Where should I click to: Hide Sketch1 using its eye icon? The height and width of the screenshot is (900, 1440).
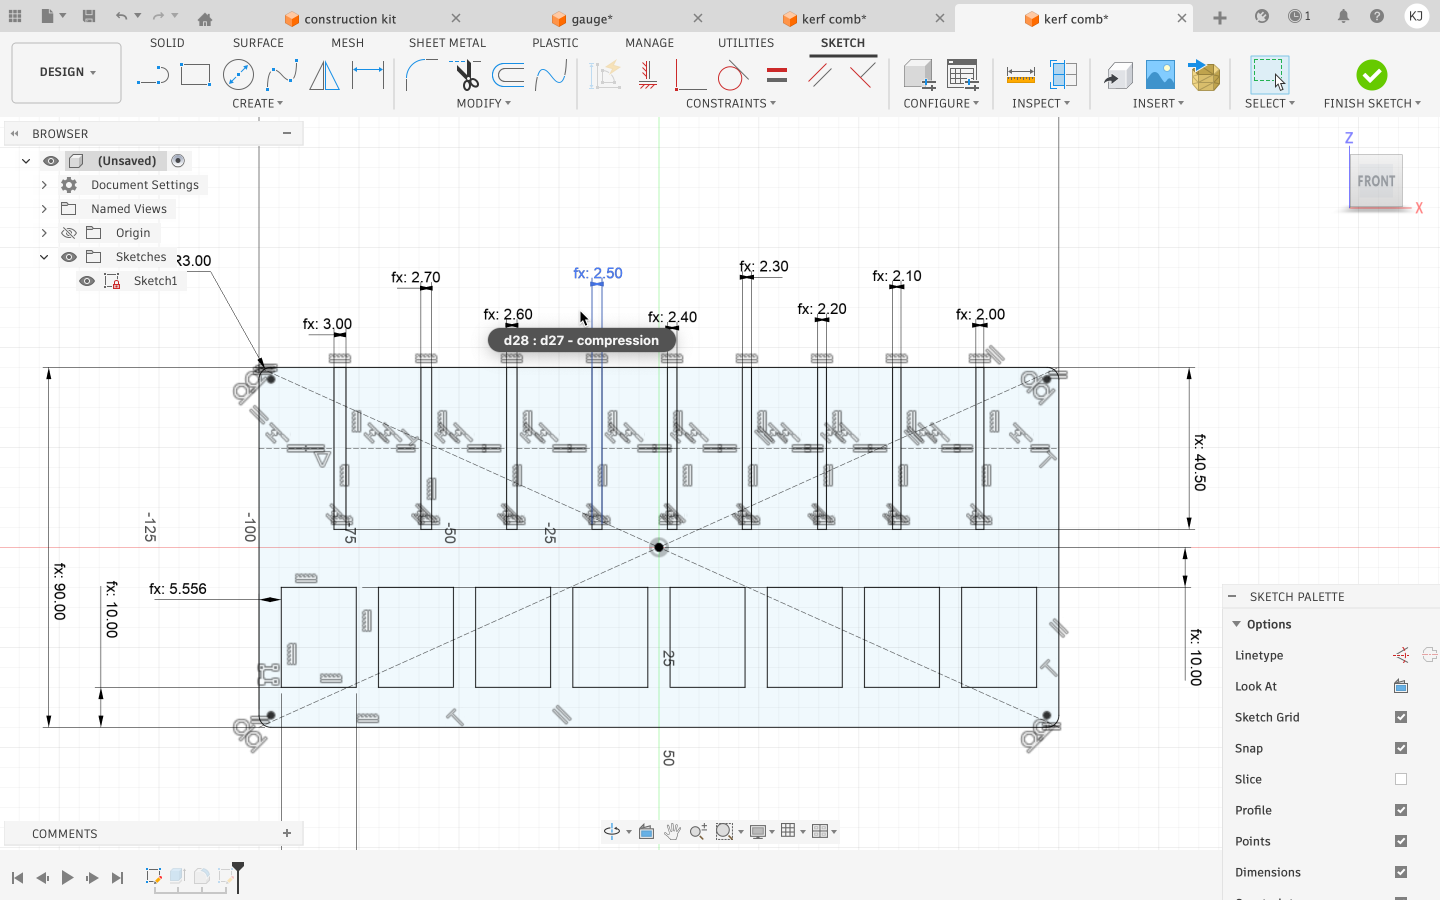coord(87,281)
